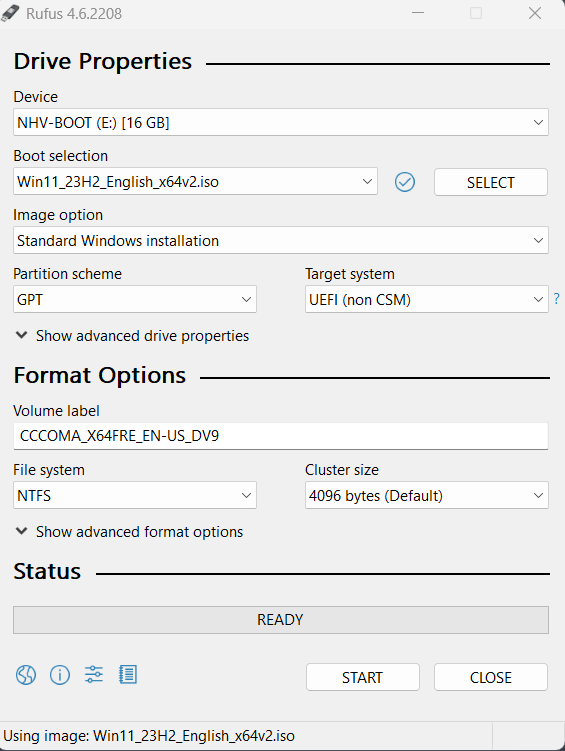Open the Image option dropdown

point(281,240)
